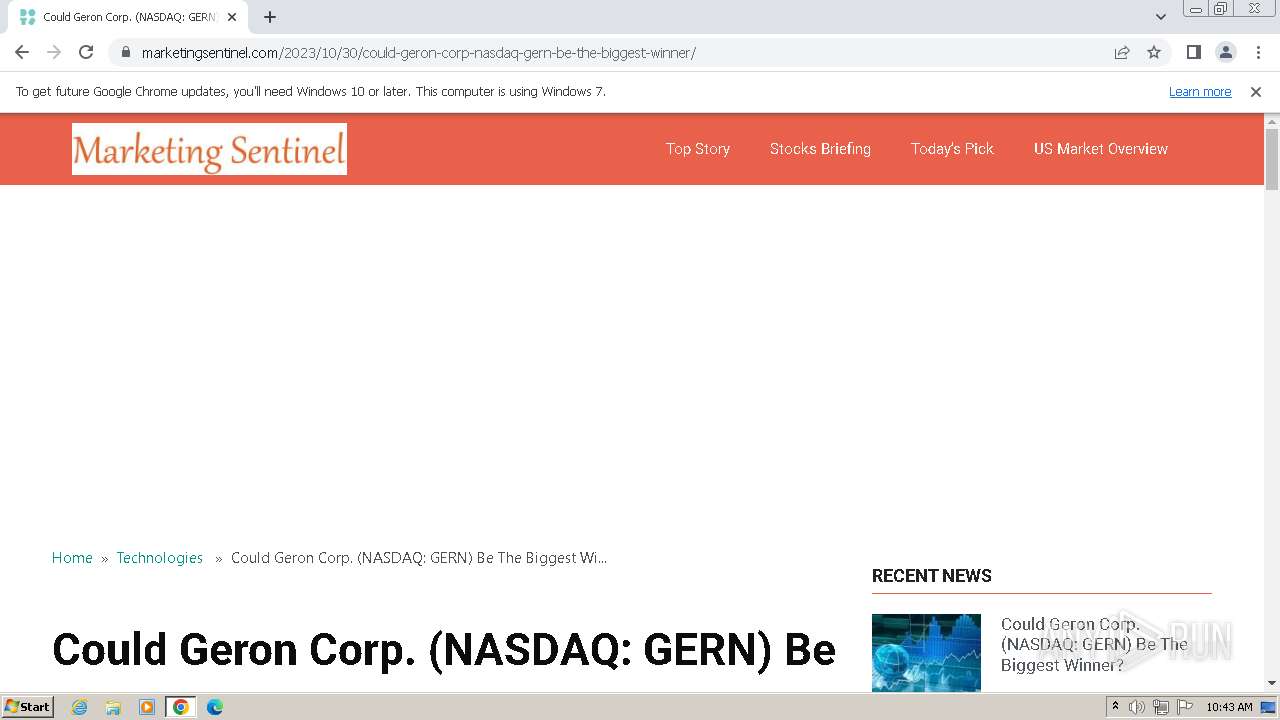Screen dimensions: 1280x720
Task: Launch Microsoft Edge from the taskbar
Action: 215,707
